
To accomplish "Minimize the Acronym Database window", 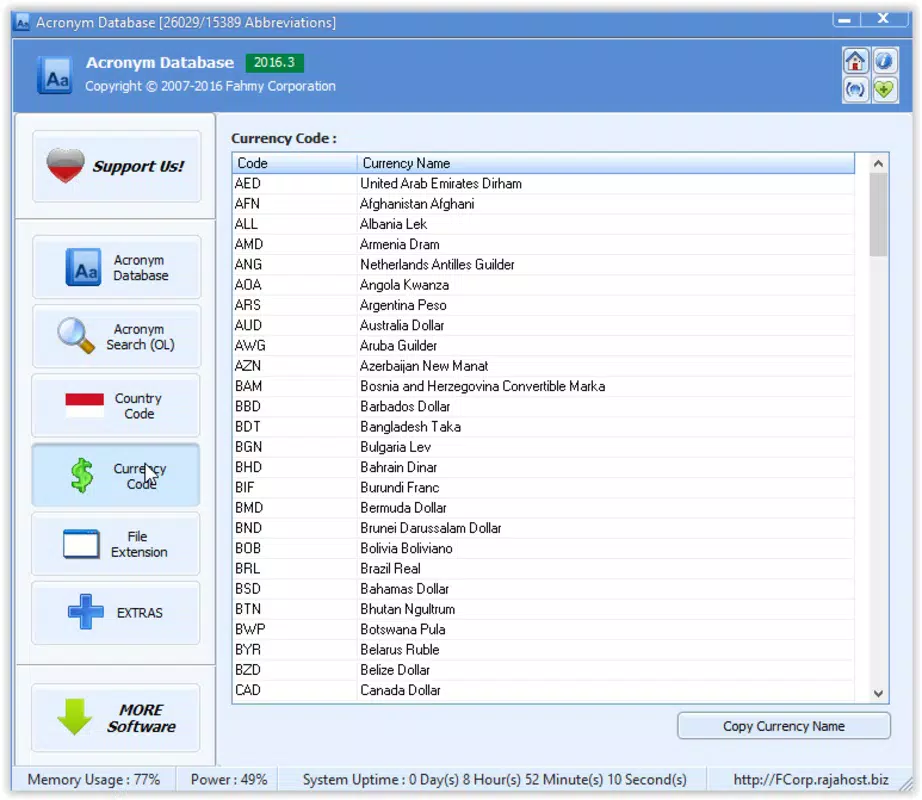I will [846, 20].
